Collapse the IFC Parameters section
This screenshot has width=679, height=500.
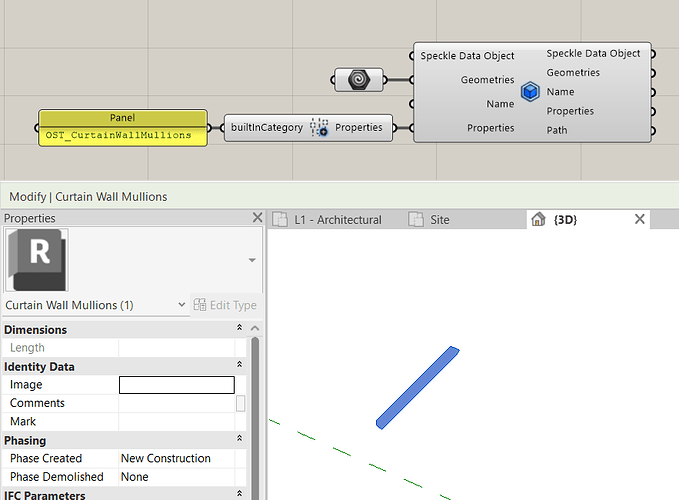coord(239,493)
